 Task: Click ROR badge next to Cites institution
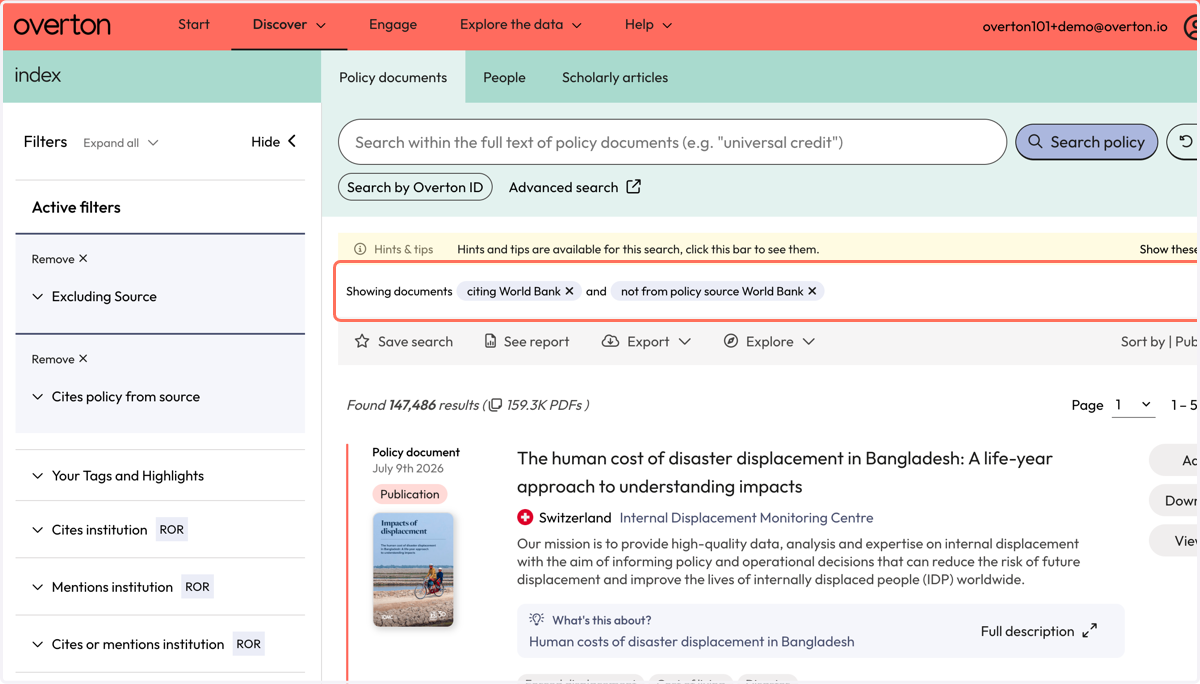[x=172, y=530]
